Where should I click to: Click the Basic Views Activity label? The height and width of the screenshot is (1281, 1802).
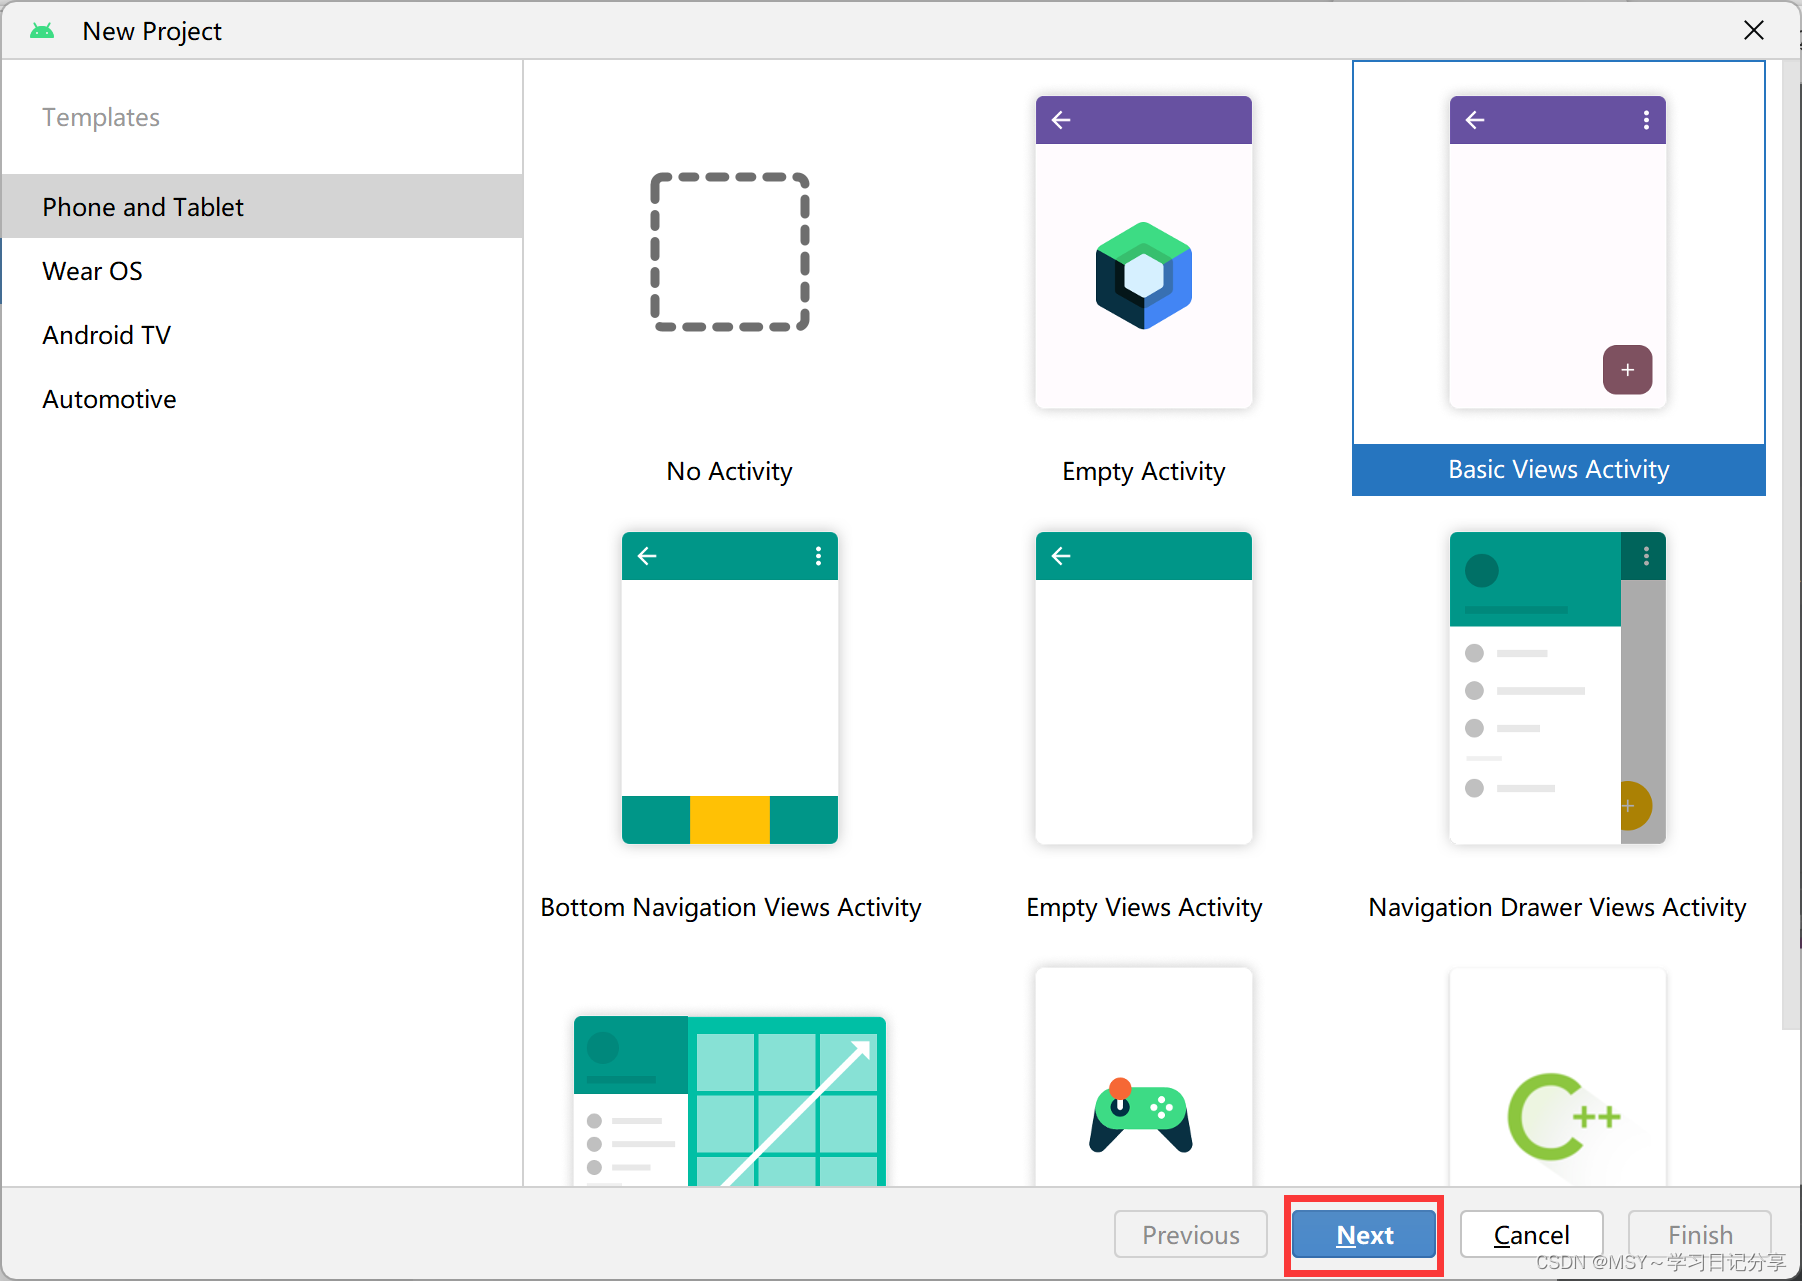1559,469
